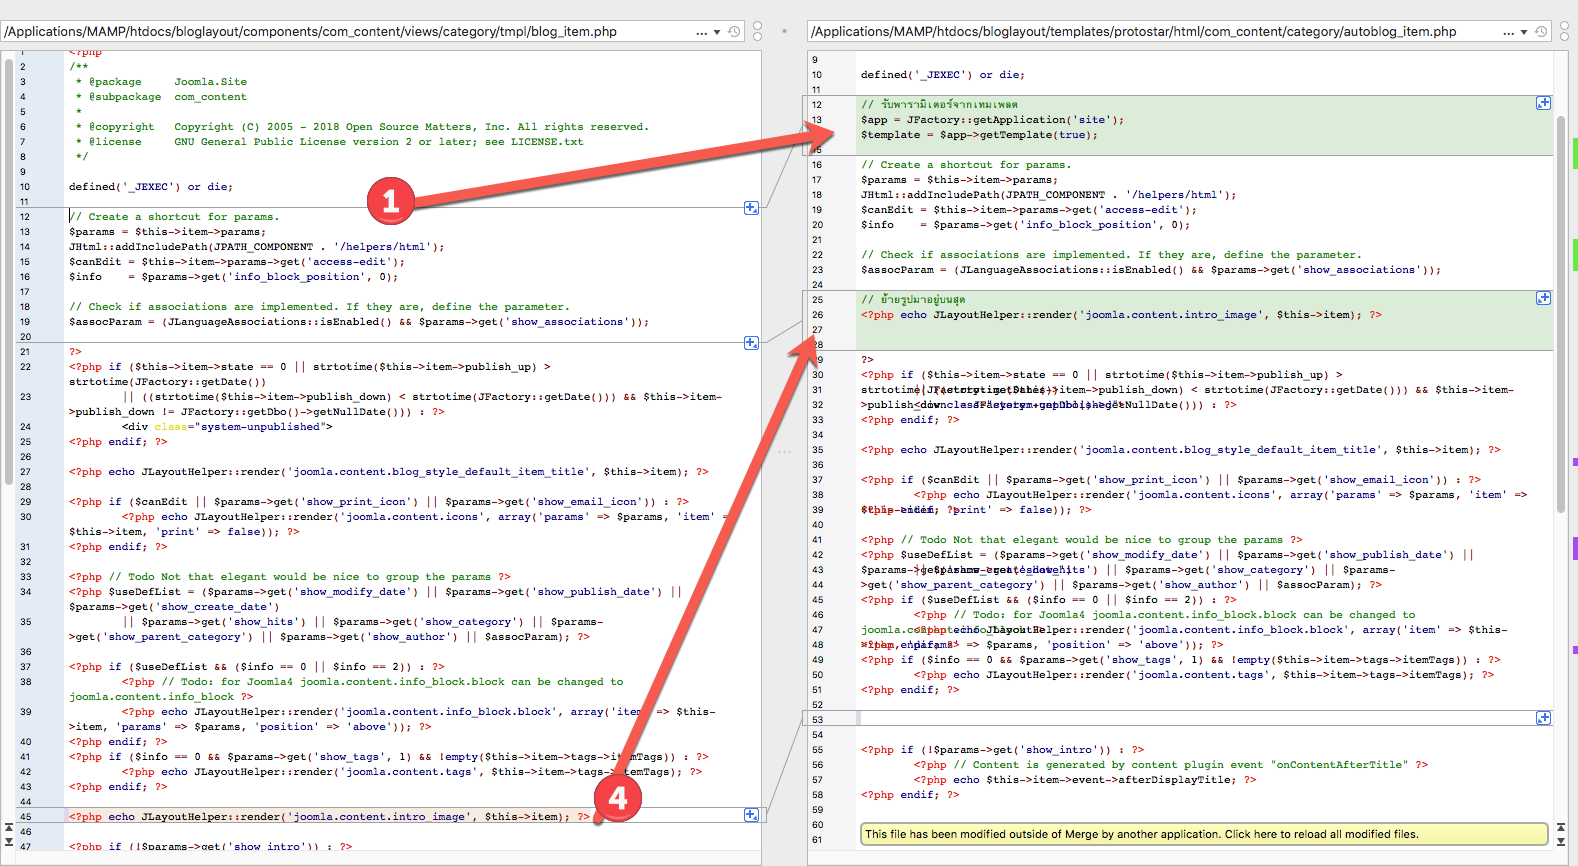Click merge icon on right green block at line 25

coord(1544,298)
